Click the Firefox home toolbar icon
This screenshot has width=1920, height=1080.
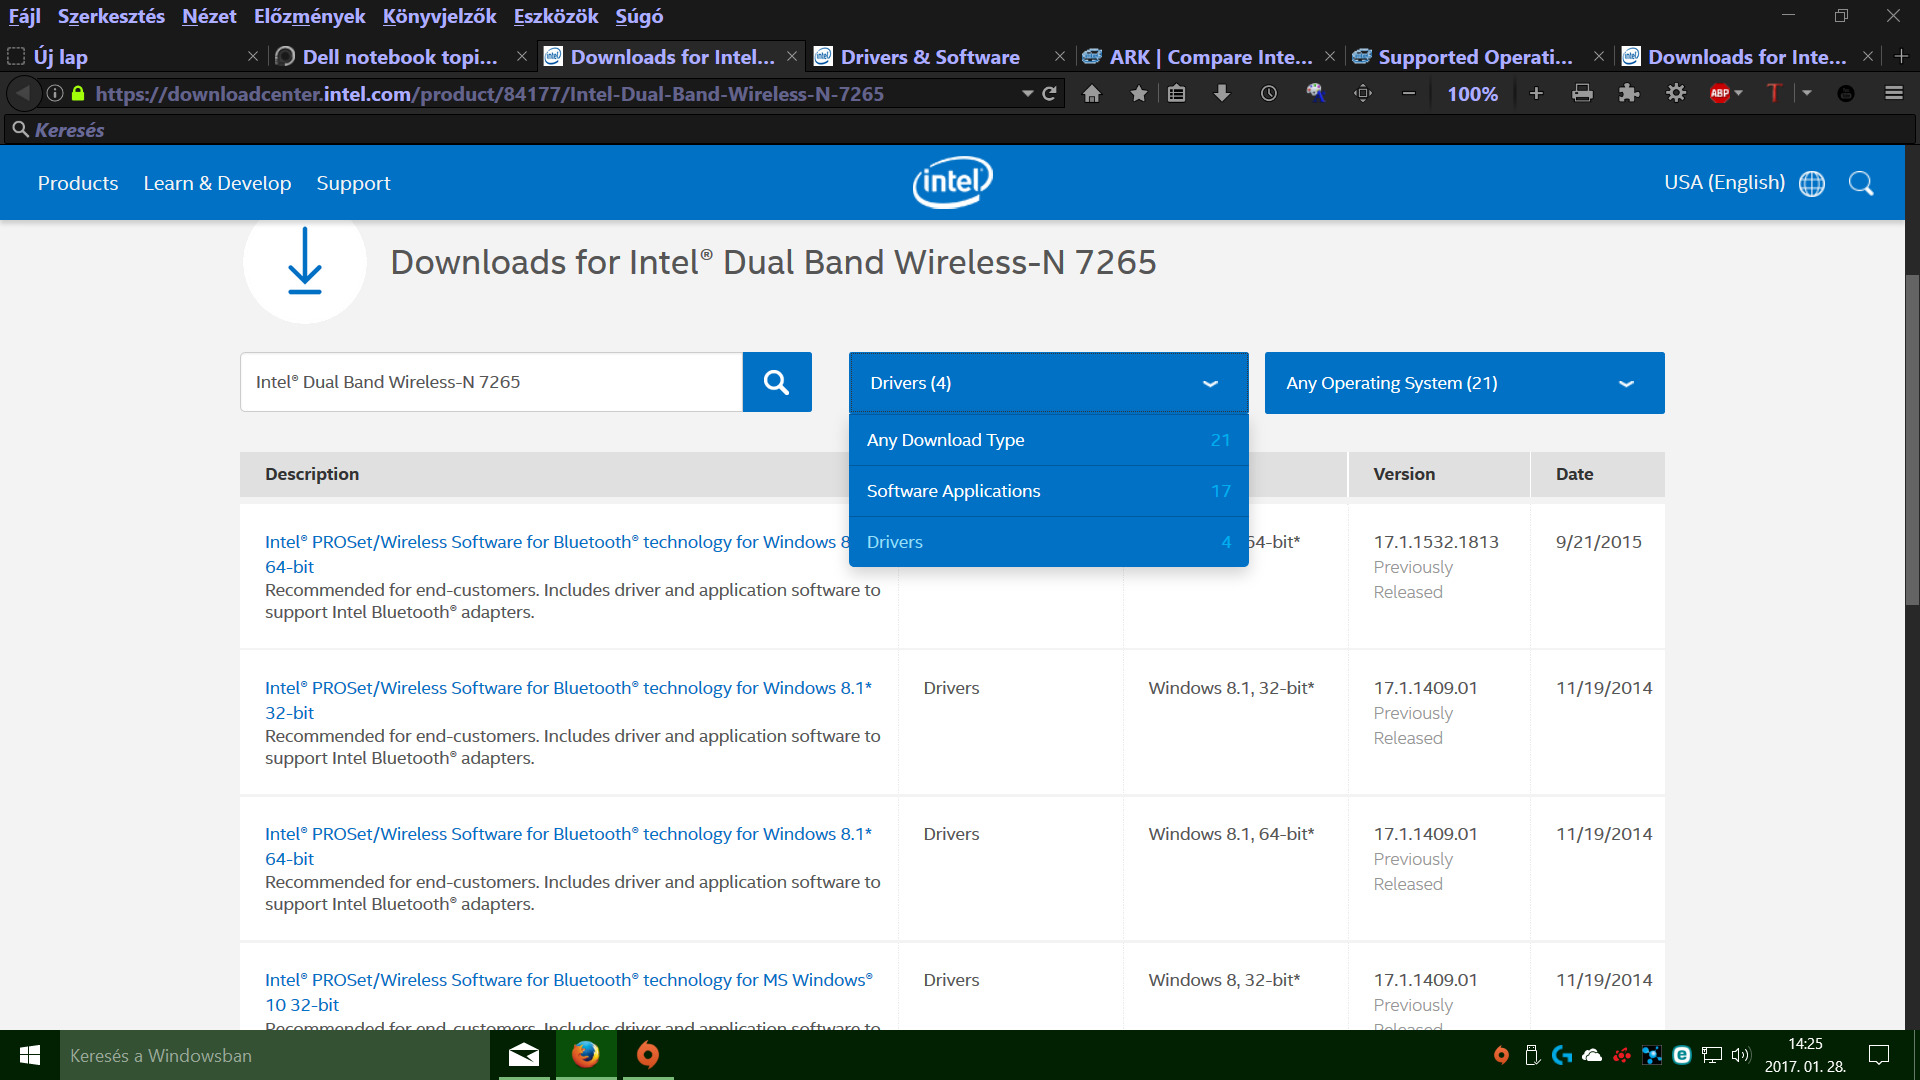1092,94
